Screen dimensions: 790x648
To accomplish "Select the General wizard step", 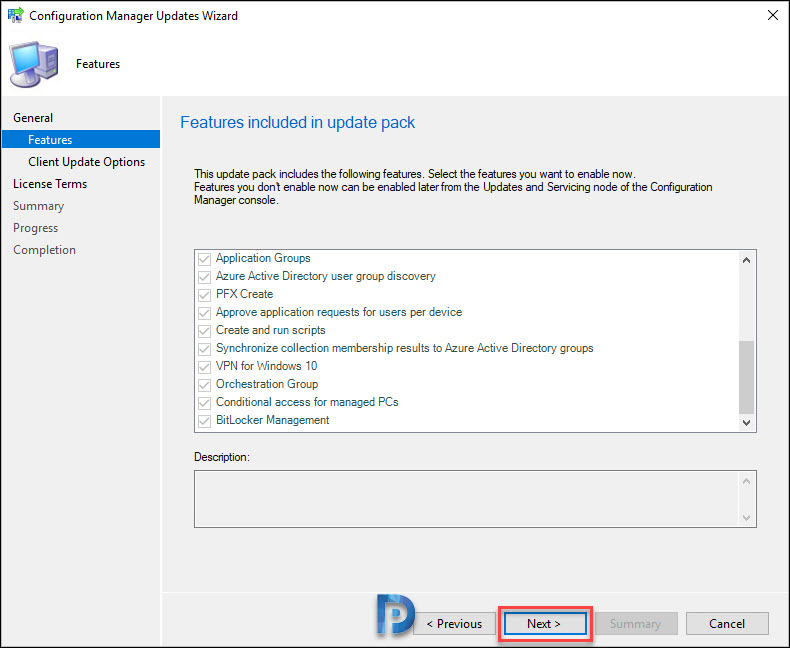I will click(x=33, y=118).
